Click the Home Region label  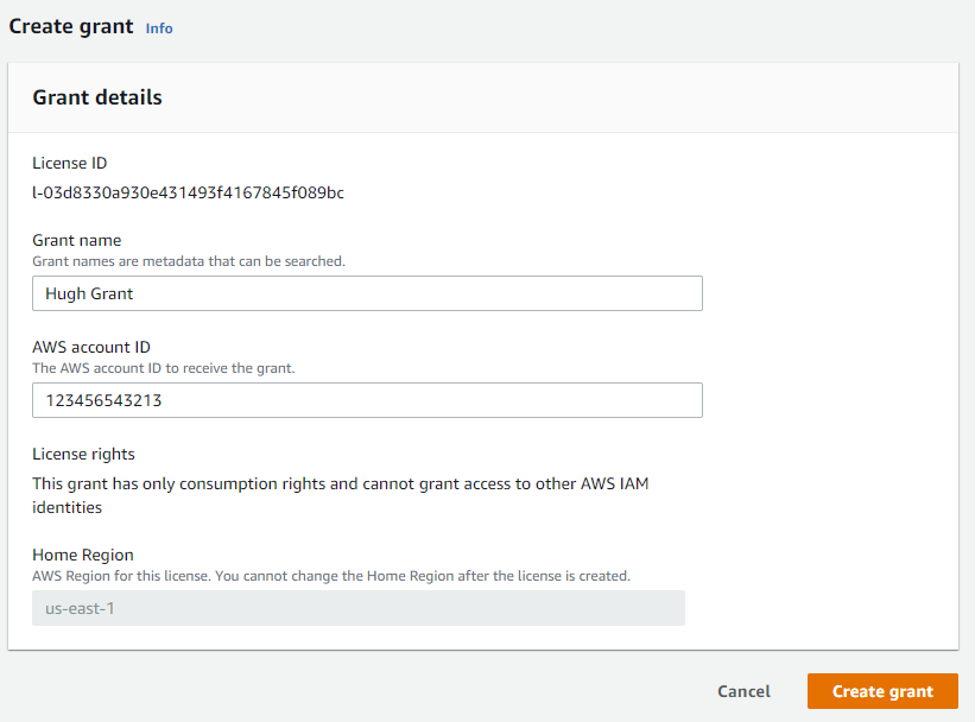[82, 555]
